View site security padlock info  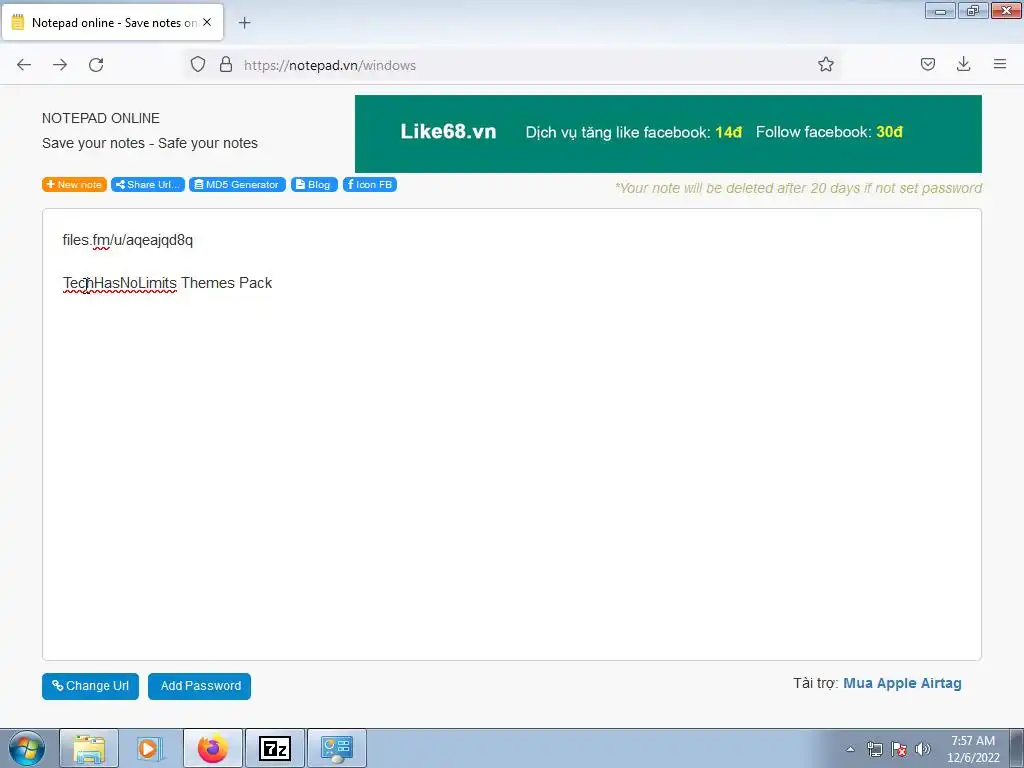226,64
